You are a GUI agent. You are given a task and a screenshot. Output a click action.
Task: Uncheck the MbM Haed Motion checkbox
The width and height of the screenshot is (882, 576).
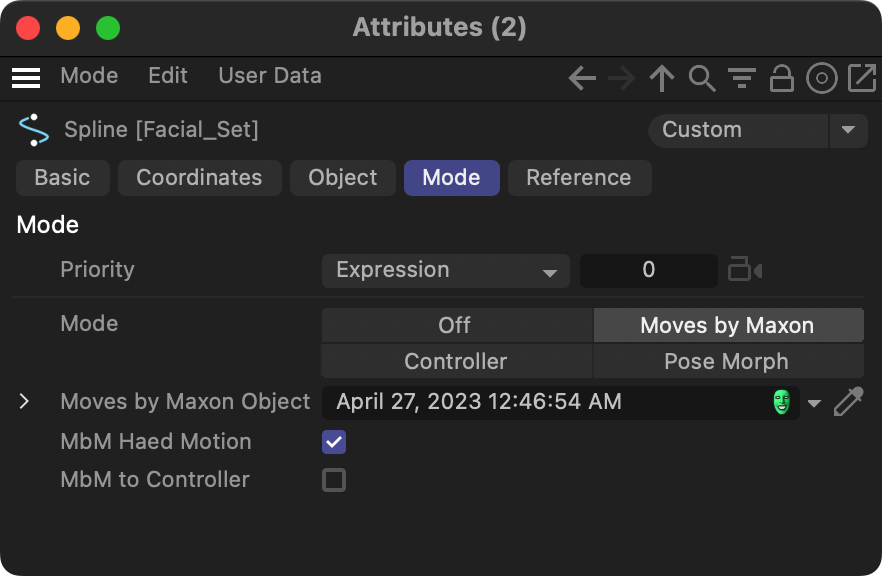tap(334, 442)
